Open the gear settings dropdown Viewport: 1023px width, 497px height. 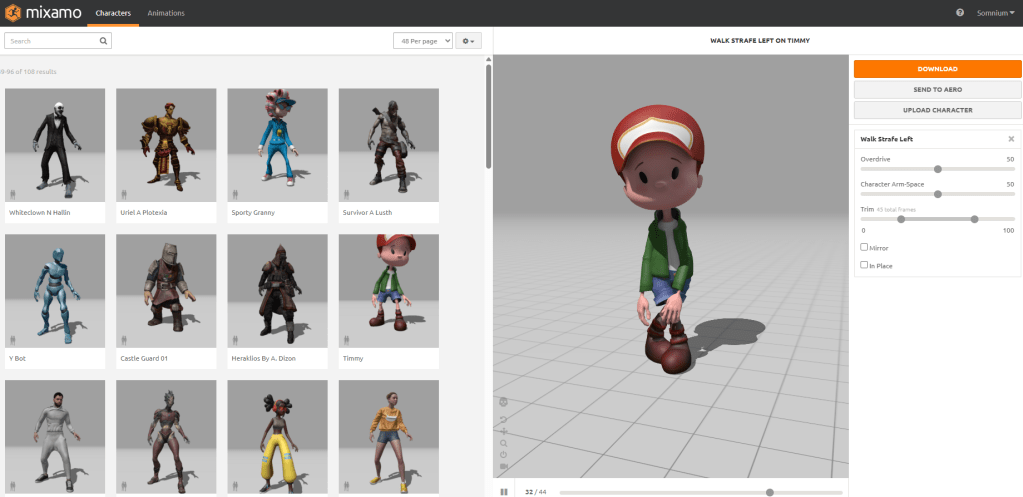[x=468, y=41]
